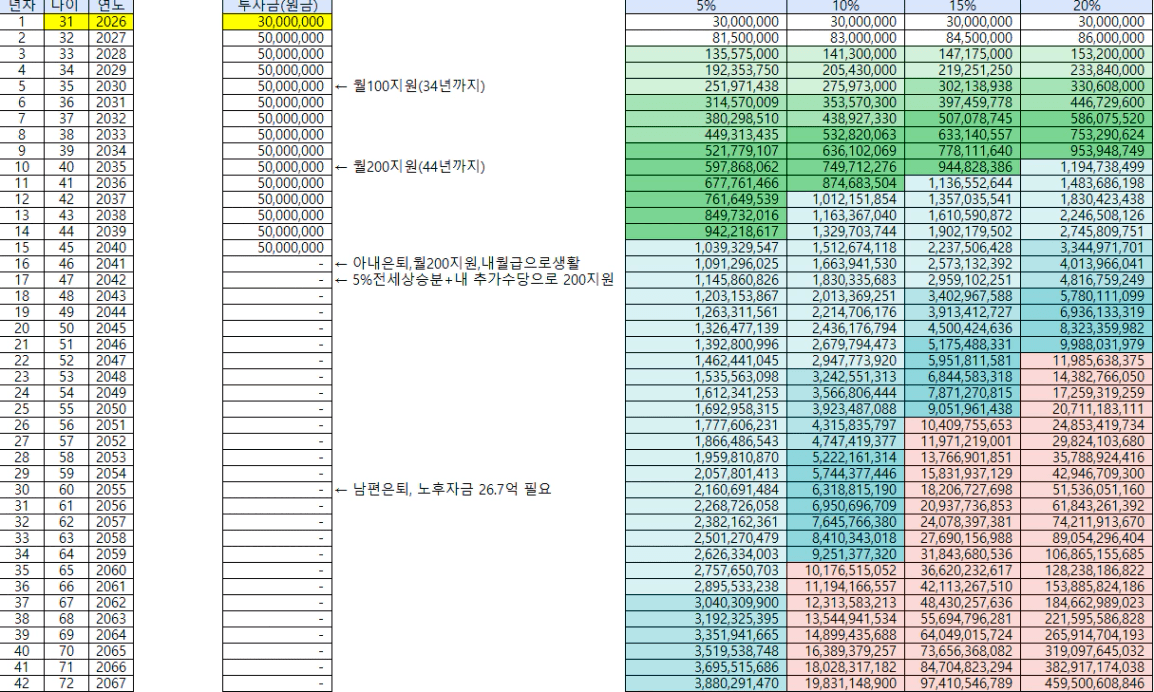Click the note '5%전세상승분+내 추가수당으로 200지원'
Image resolution: width=1154 pixels, height=692 pixels.
click(x=483, y=280)
